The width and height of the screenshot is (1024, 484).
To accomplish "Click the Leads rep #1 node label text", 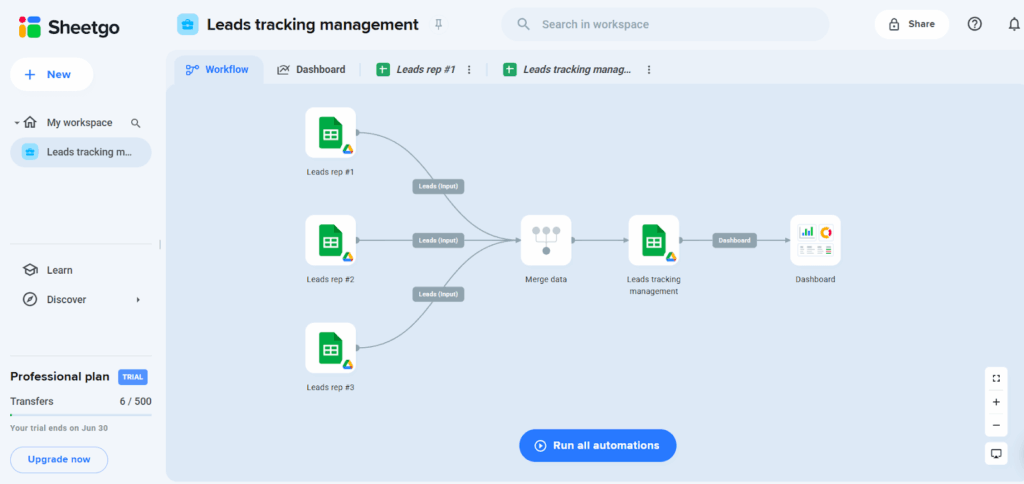I will (330, 172).
